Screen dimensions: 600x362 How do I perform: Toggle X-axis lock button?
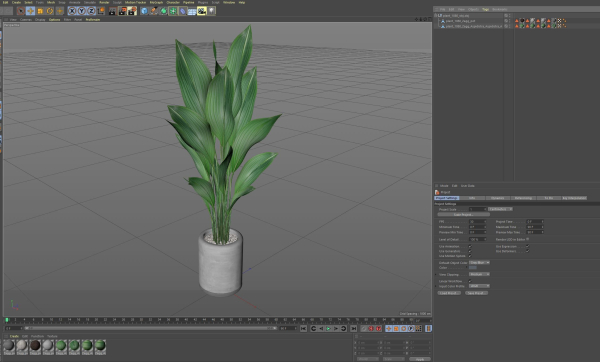pos(72,11)
